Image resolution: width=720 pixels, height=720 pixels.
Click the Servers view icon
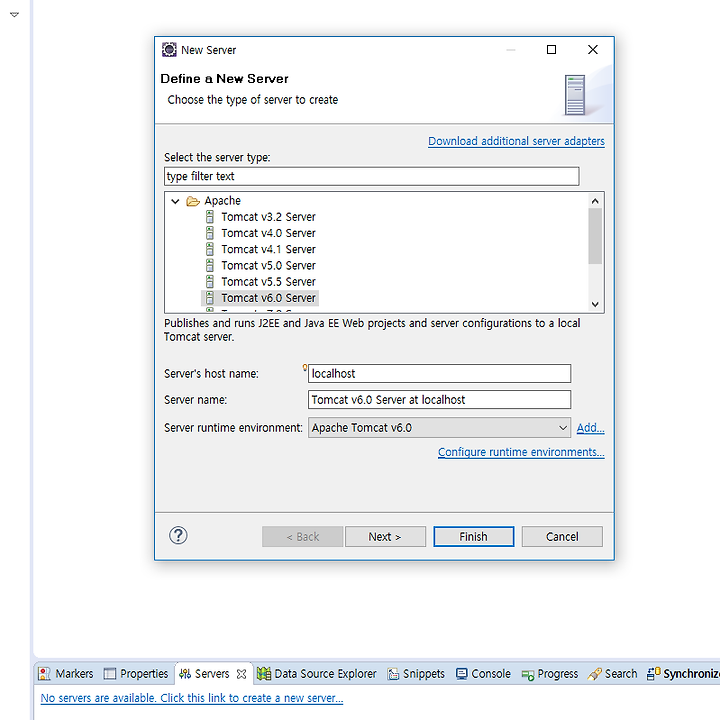(x=185, y=674)
